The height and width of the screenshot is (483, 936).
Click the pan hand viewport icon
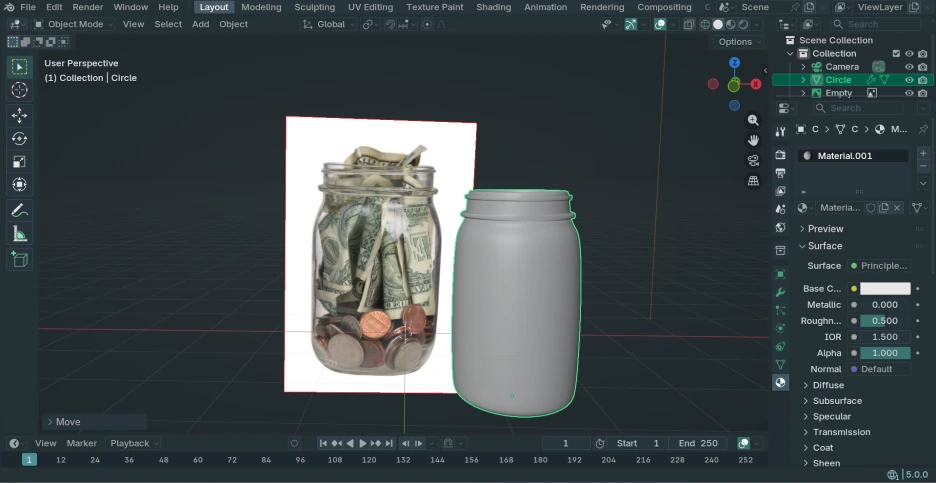coord(753,140)
